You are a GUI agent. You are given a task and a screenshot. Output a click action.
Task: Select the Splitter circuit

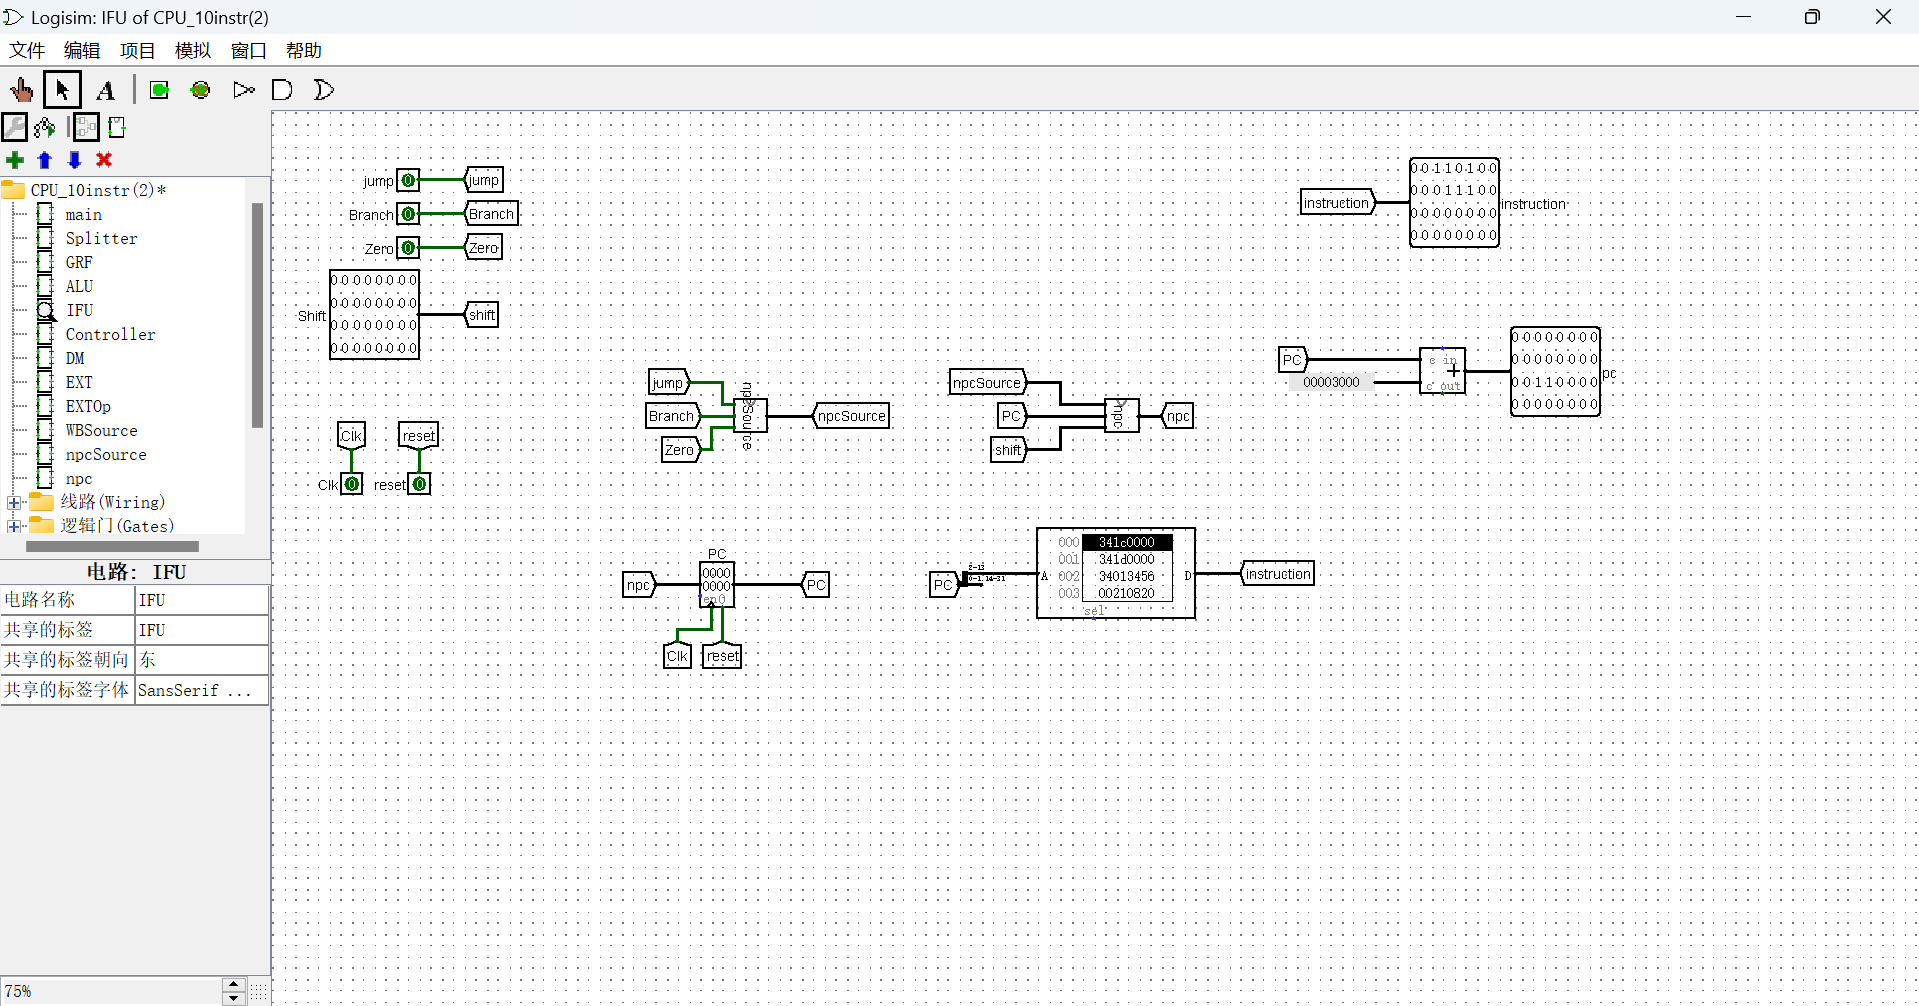[101, 239]
